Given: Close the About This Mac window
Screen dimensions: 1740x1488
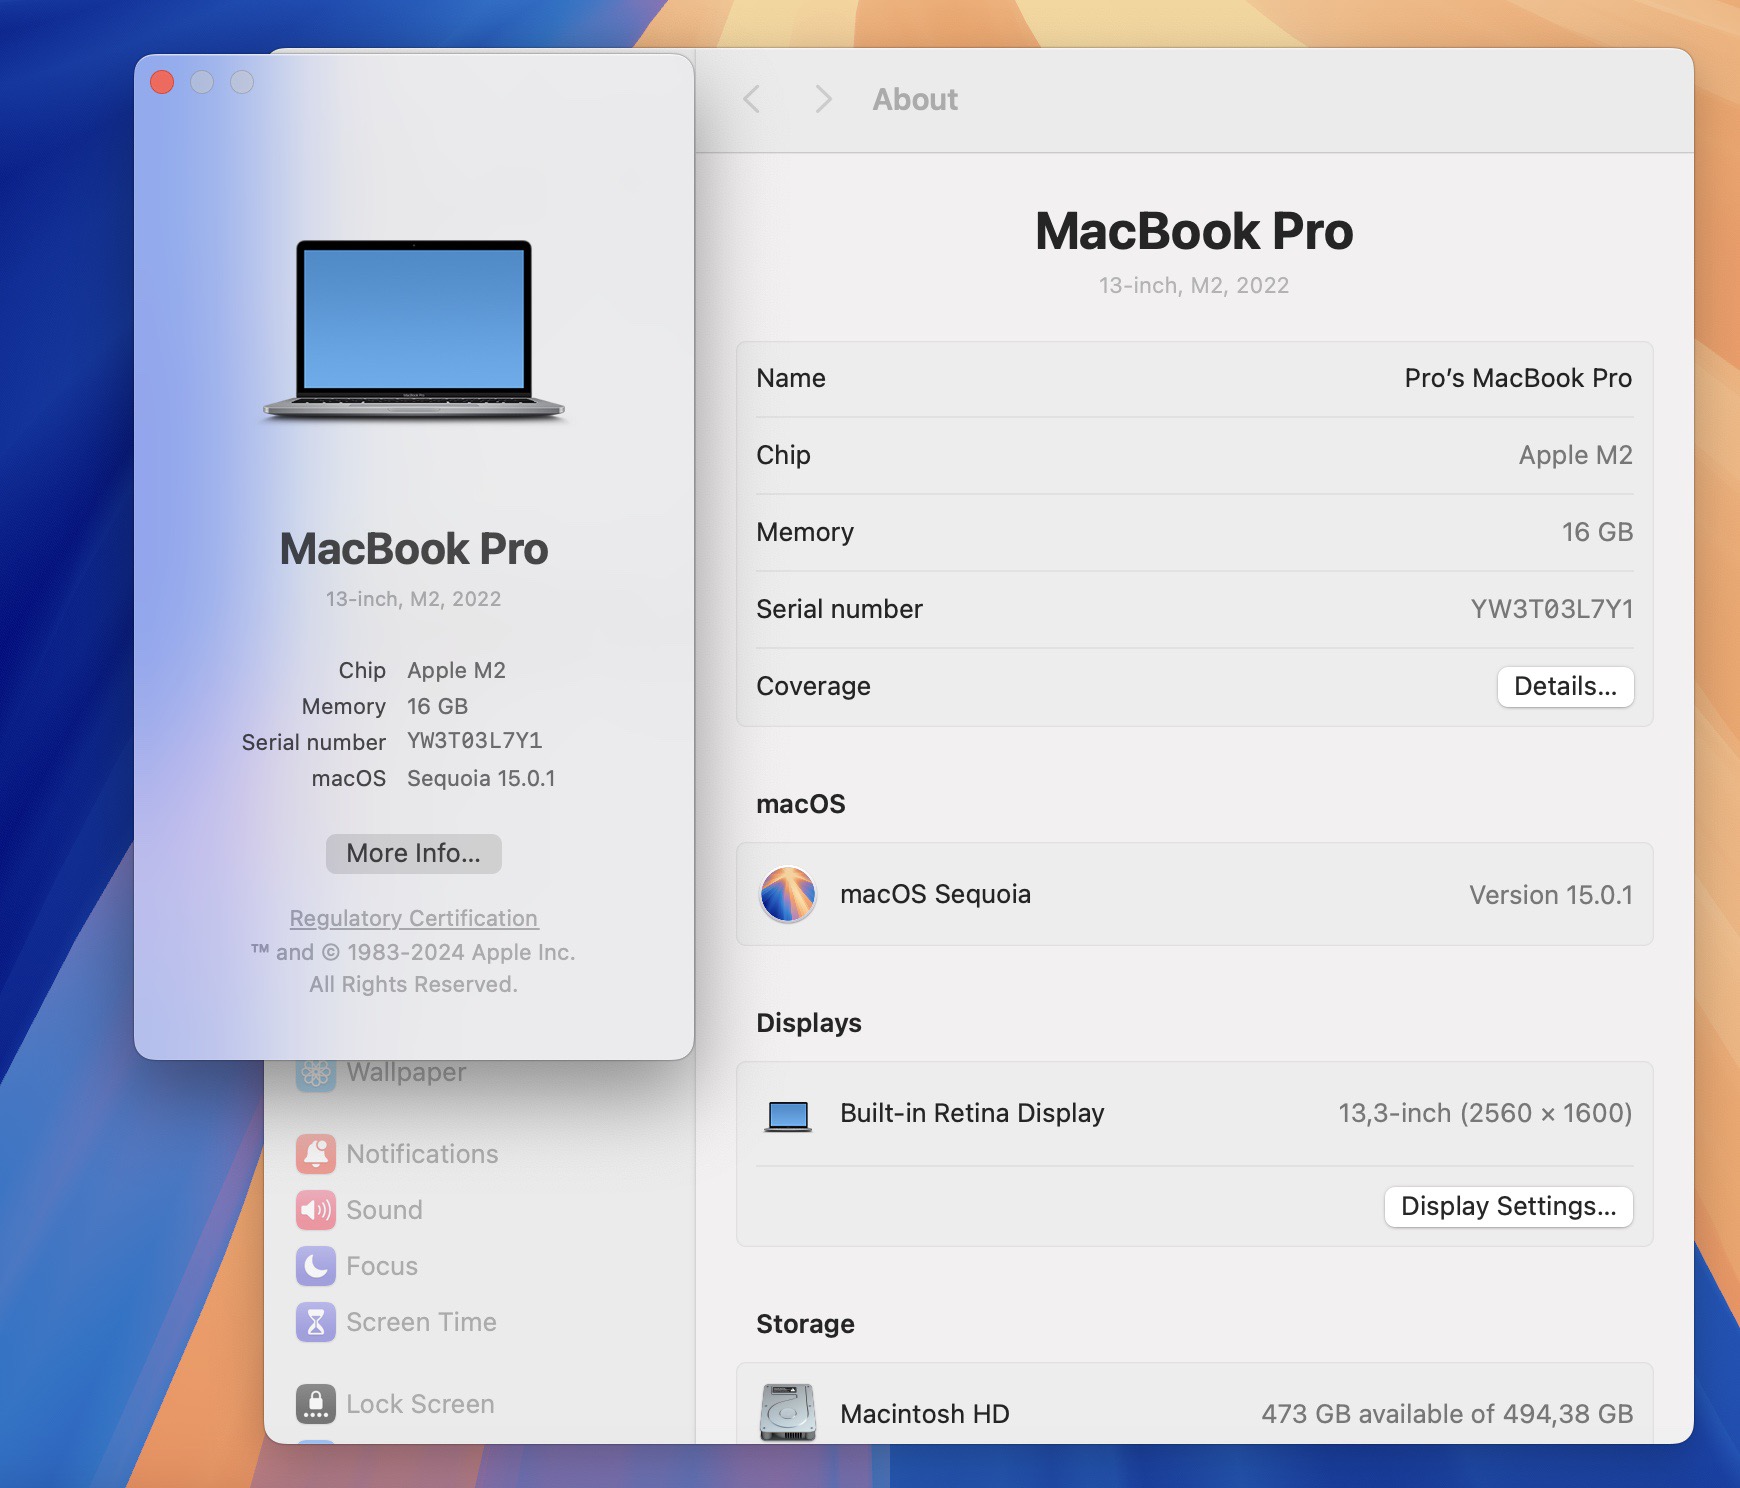Looking at the screenshot, I should 162,82.
